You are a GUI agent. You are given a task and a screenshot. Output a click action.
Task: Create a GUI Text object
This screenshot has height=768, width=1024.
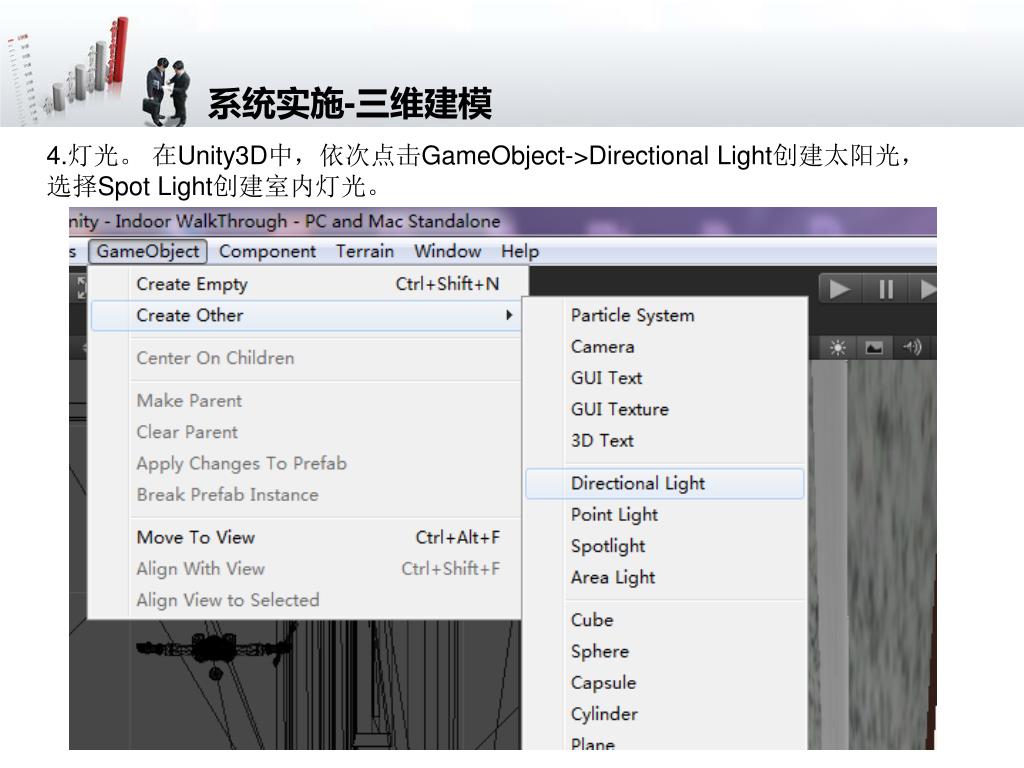click(665, 378)
